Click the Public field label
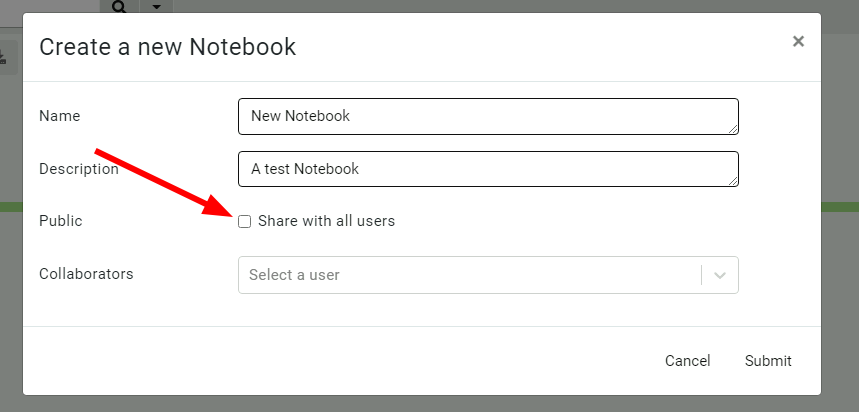Image resolution: width=859 pixels, height=412 pixels. point(60,221)
